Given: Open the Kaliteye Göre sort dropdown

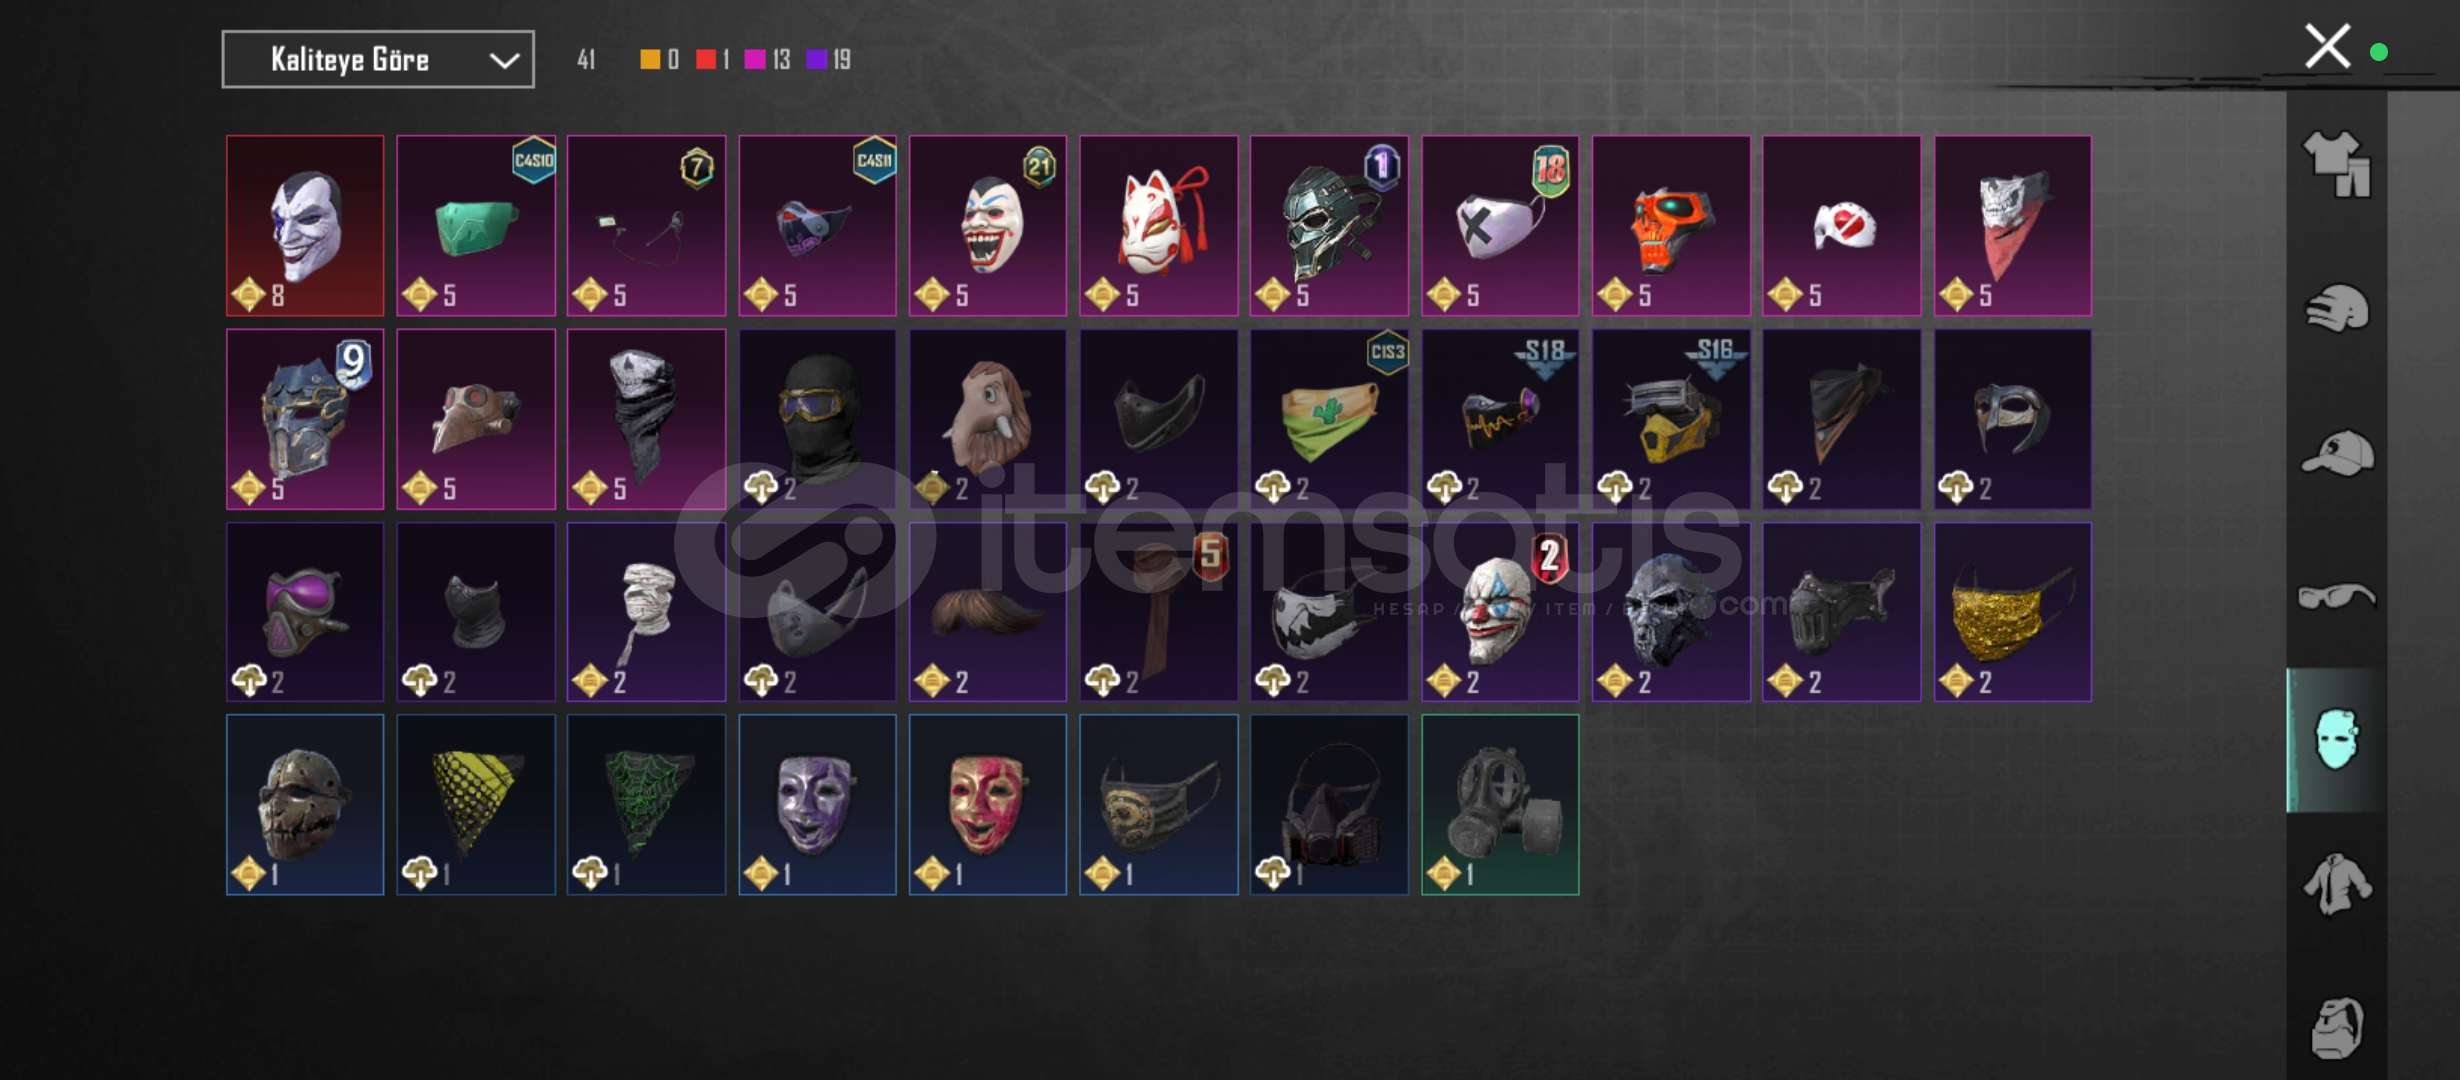Looking at the screenshot, I should tap(378, 59).
